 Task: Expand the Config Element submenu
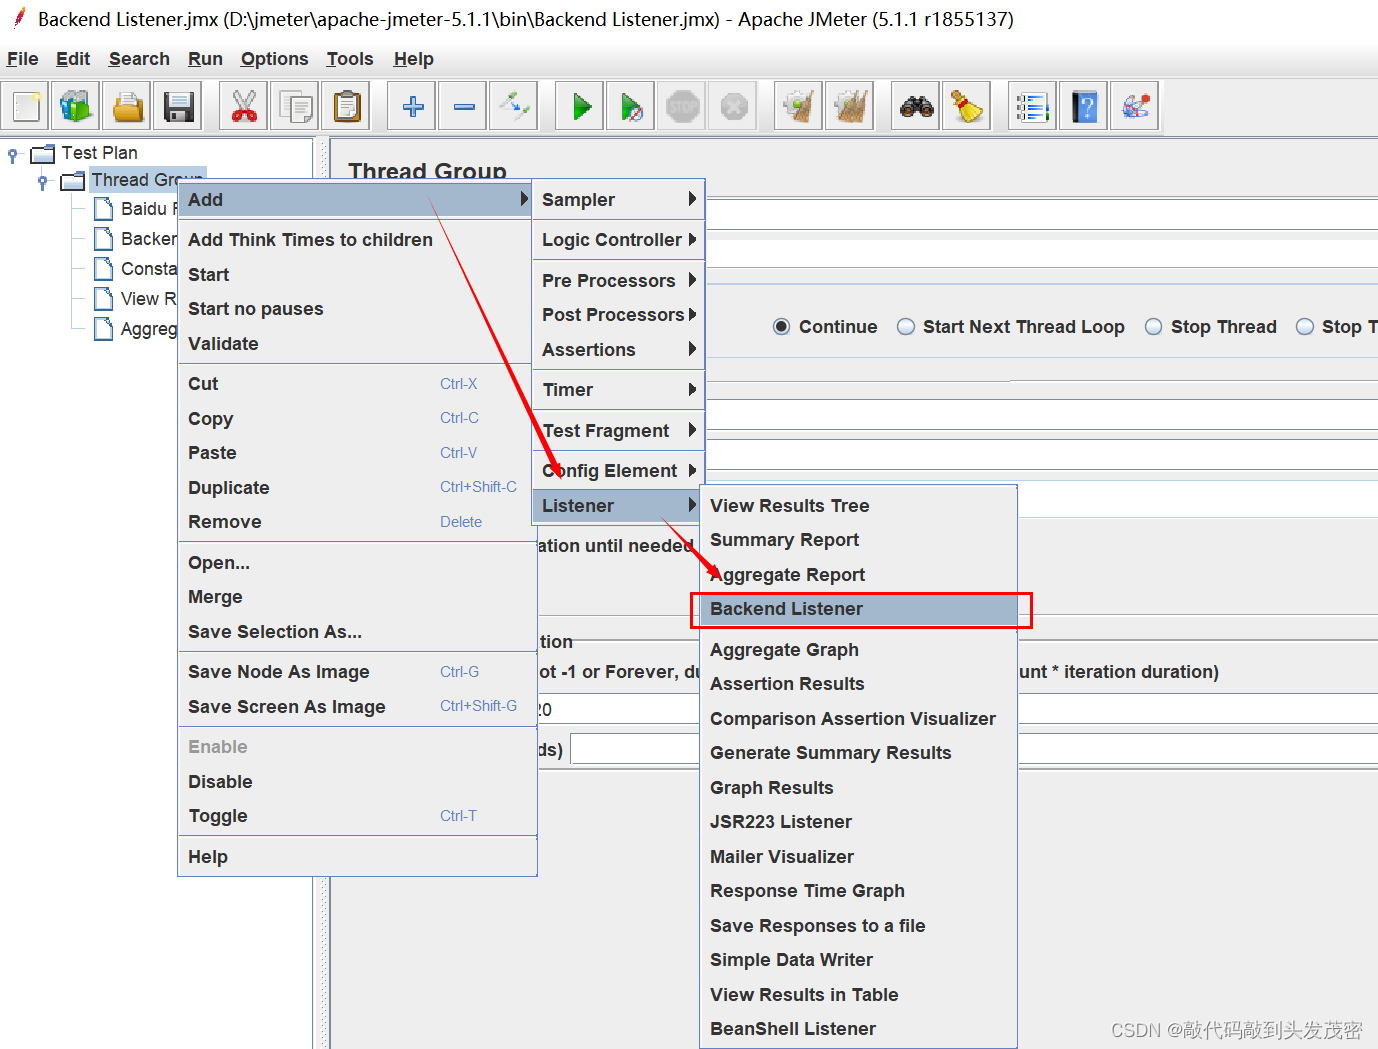click(x=618, y=471)
